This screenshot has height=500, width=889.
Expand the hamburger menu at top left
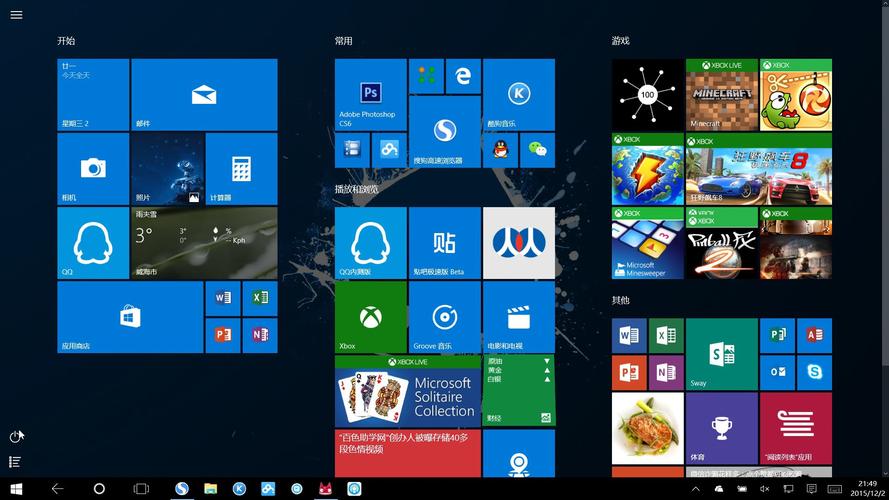tap(16, 15)
